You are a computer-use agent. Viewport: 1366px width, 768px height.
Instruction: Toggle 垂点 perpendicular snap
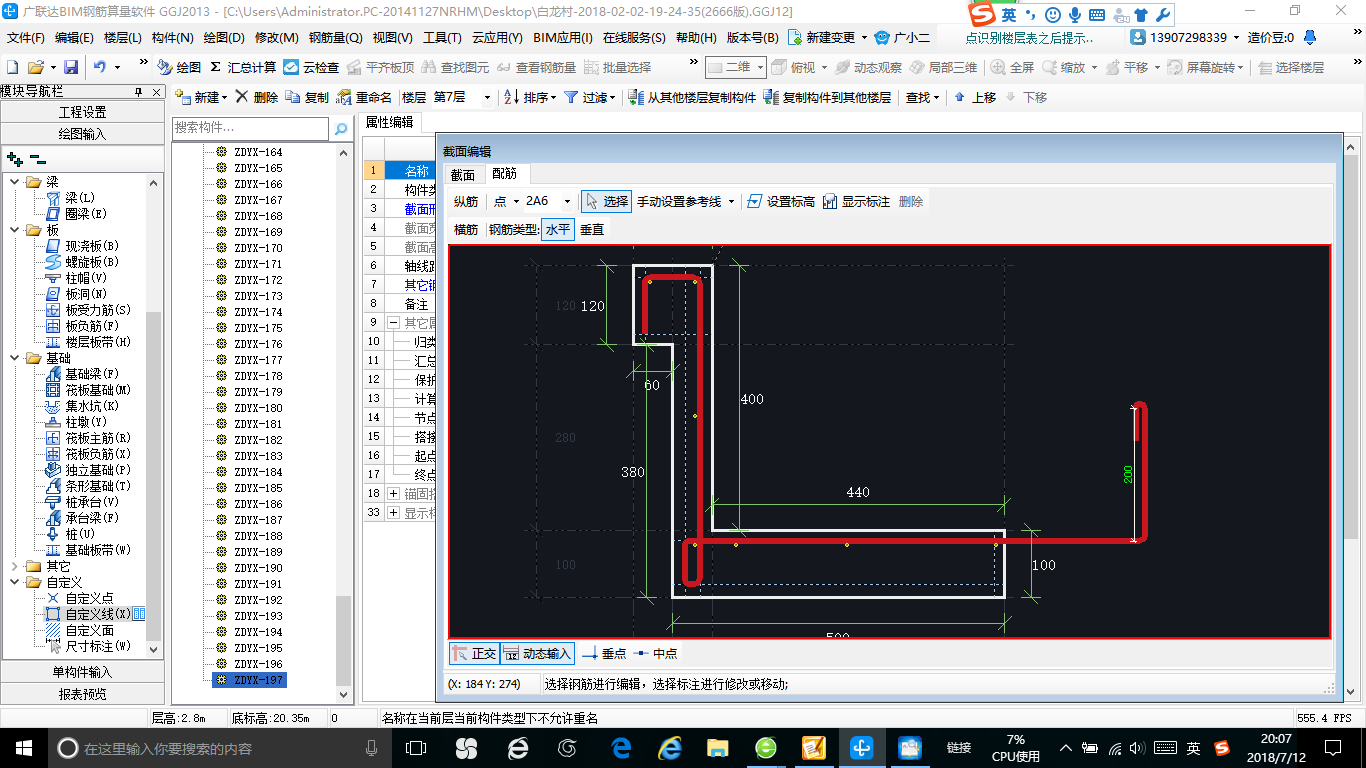[x=604, y=653]
